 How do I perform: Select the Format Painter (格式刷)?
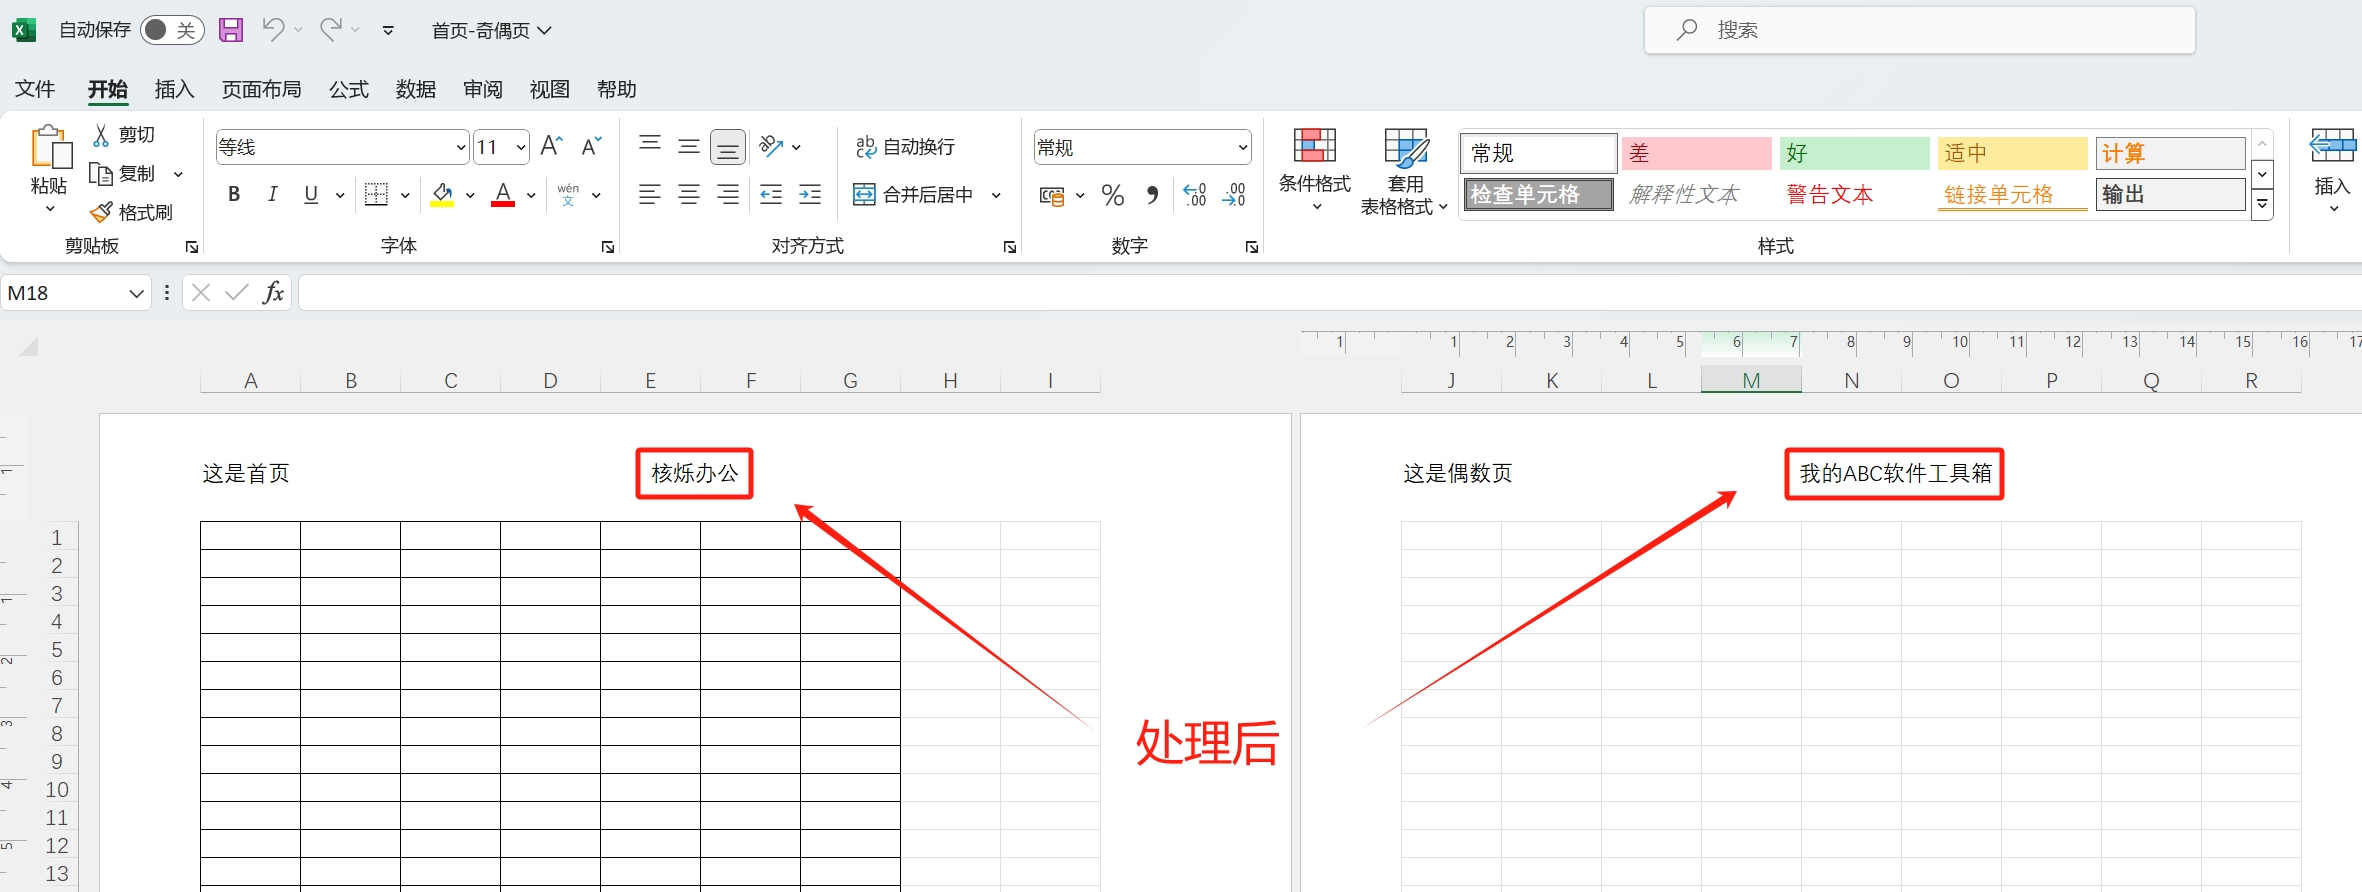point(131,212)
